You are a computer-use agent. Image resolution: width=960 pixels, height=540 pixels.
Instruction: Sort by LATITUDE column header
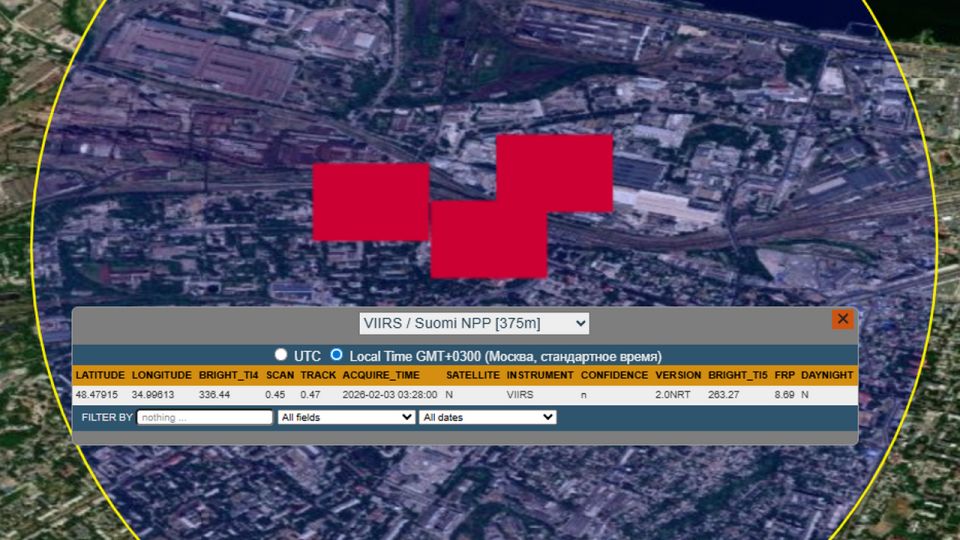(x=100, y=375)
